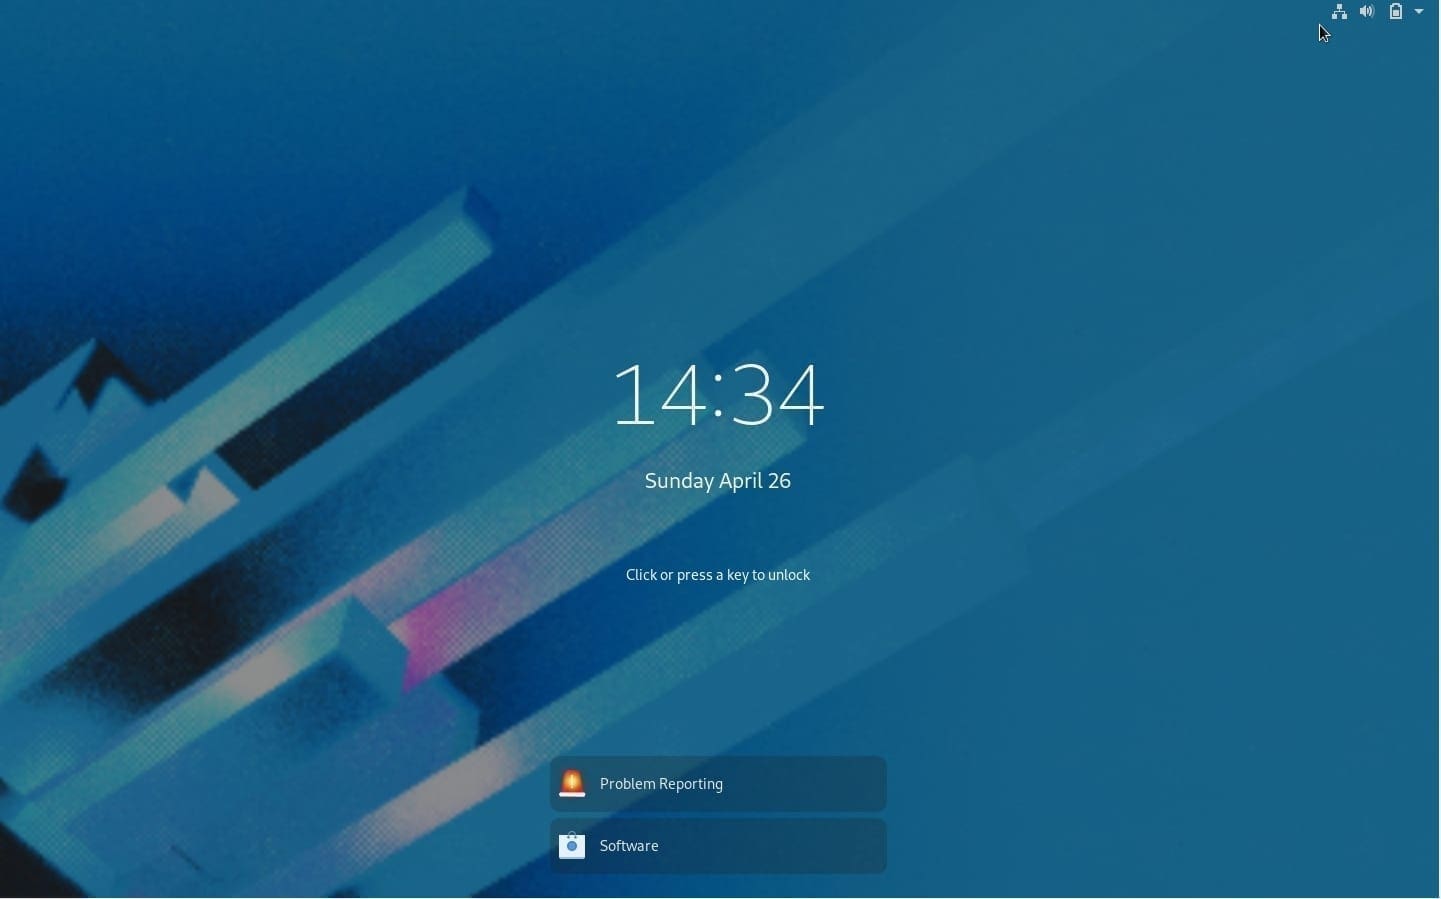Click the 14:34 clock display
Image resolution: width=1441 pixels, height=899 pixels.
click(720, 396)
